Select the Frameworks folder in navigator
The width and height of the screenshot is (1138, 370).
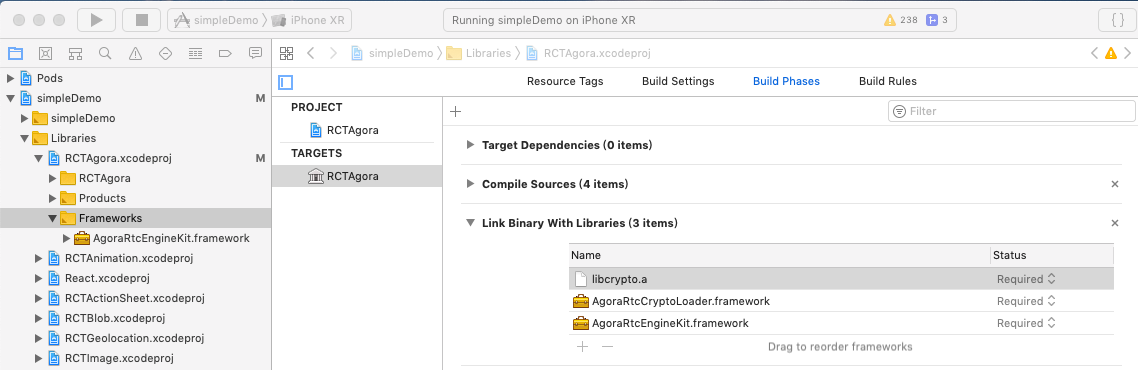pyautogui.click(x=136, y=218)
